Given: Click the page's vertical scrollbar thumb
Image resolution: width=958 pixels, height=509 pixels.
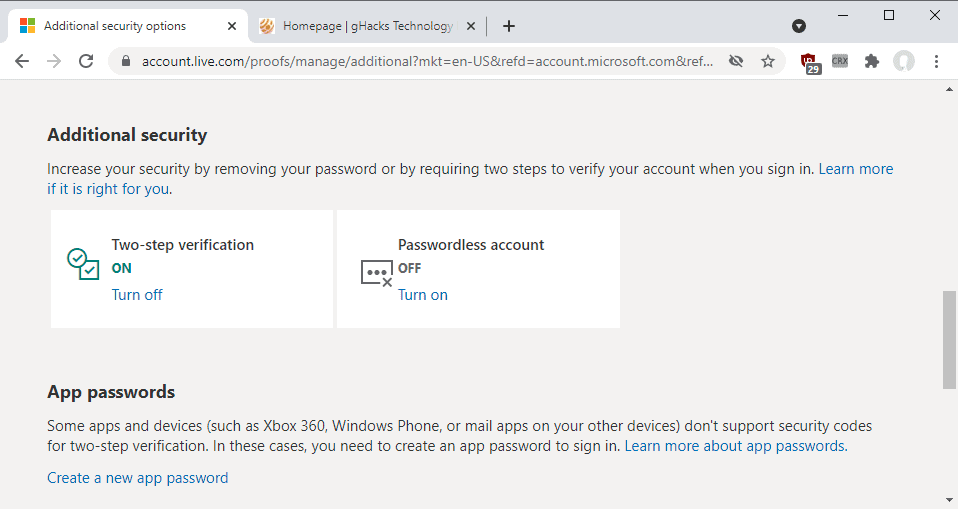Looking at the screenshot, I should pos(949,340).
